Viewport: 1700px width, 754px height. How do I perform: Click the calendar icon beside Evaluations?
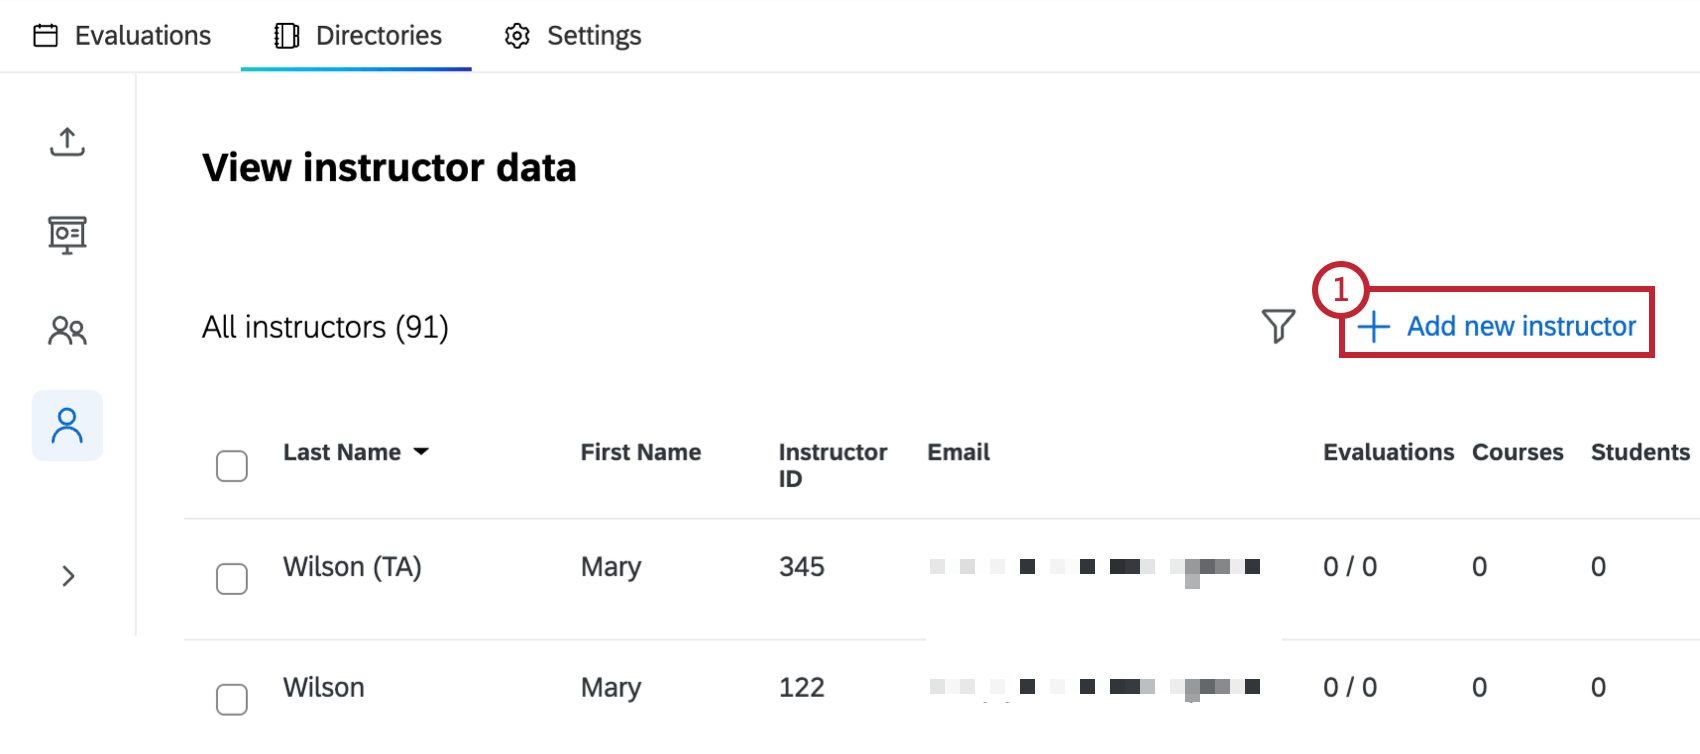click(47, 34)
